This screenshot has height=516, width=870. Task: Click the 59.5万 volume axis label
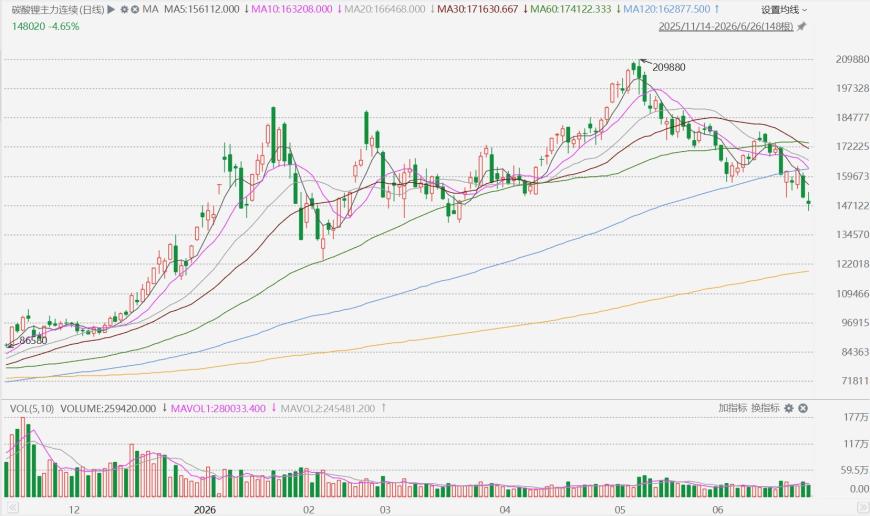(854, 471)
